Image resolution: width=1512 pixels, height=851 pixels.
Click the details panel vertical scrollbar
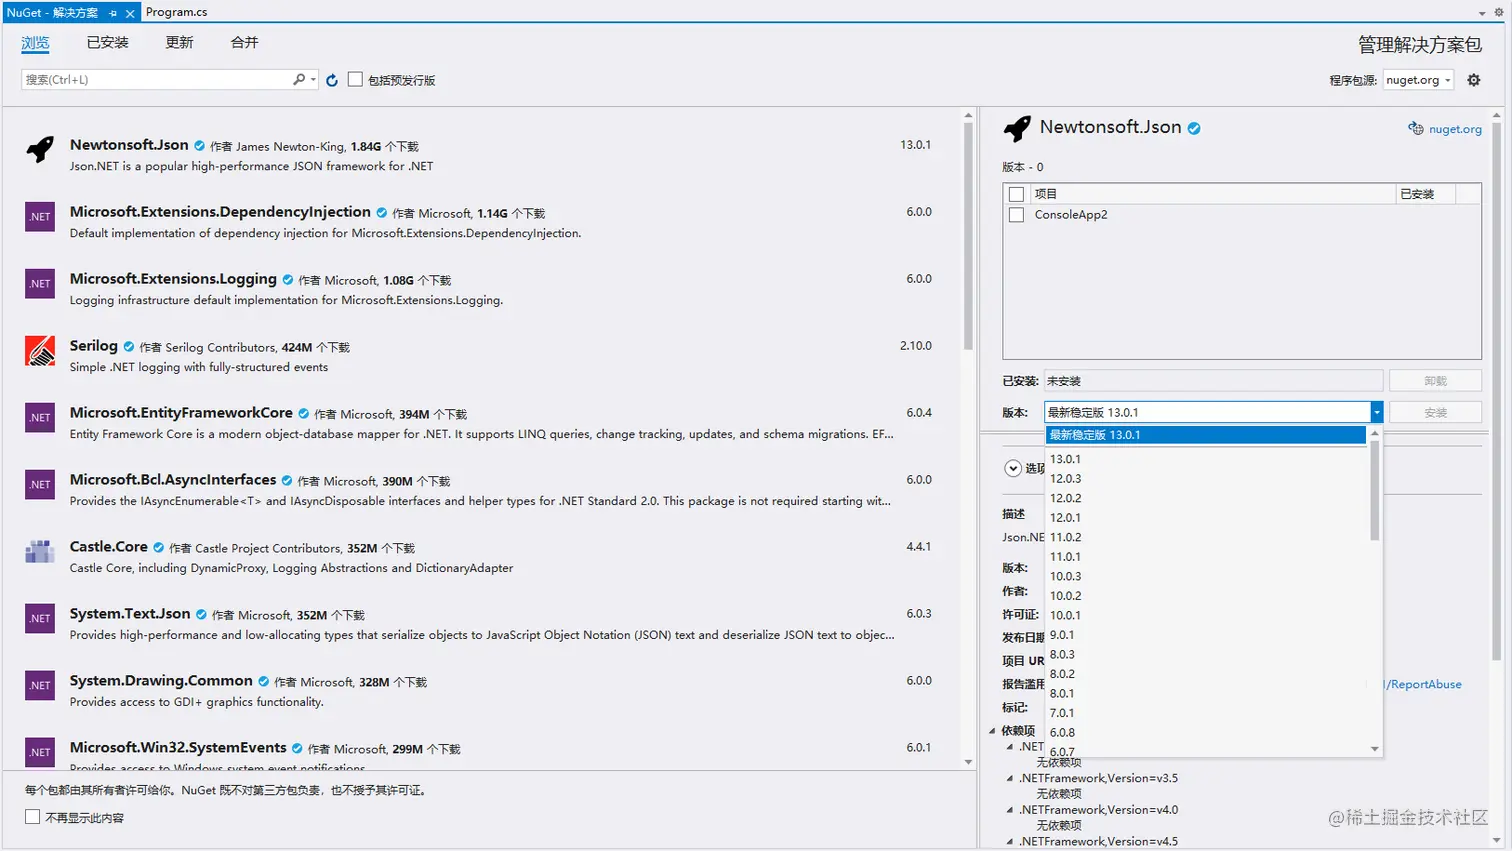tap(1496, 391)
